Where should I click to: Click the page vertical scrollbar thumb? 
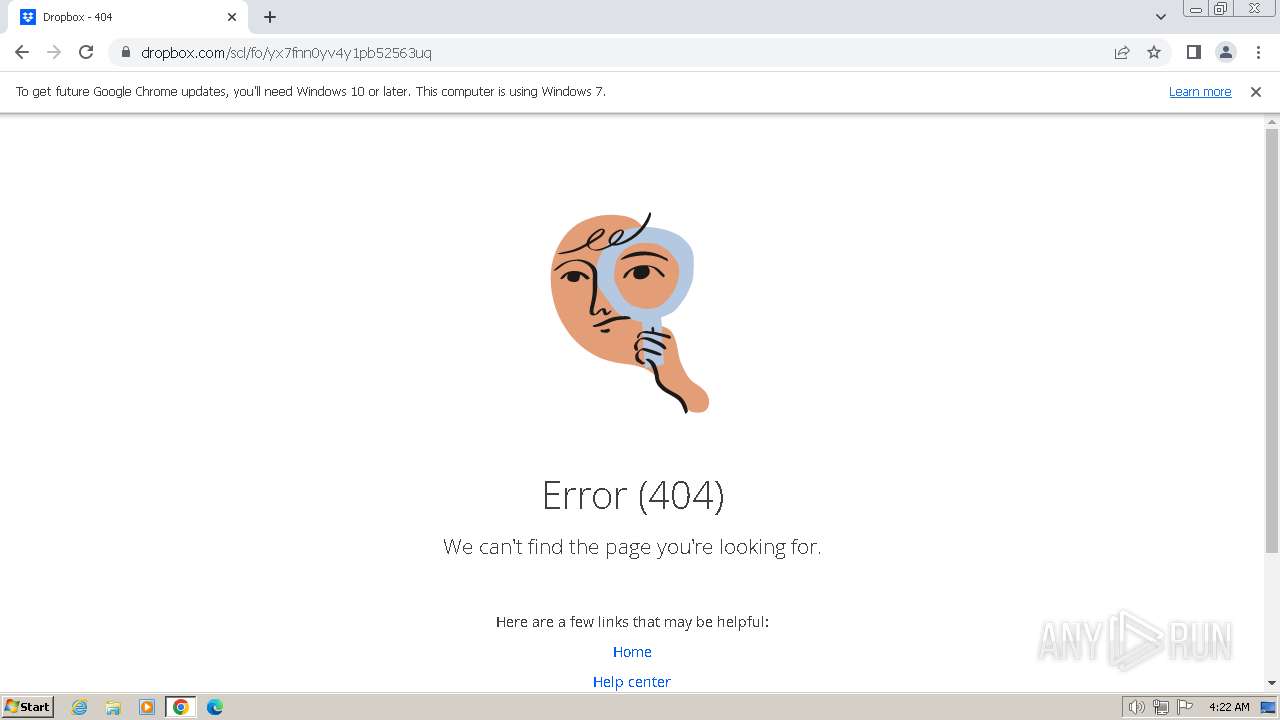[1272, 340]
